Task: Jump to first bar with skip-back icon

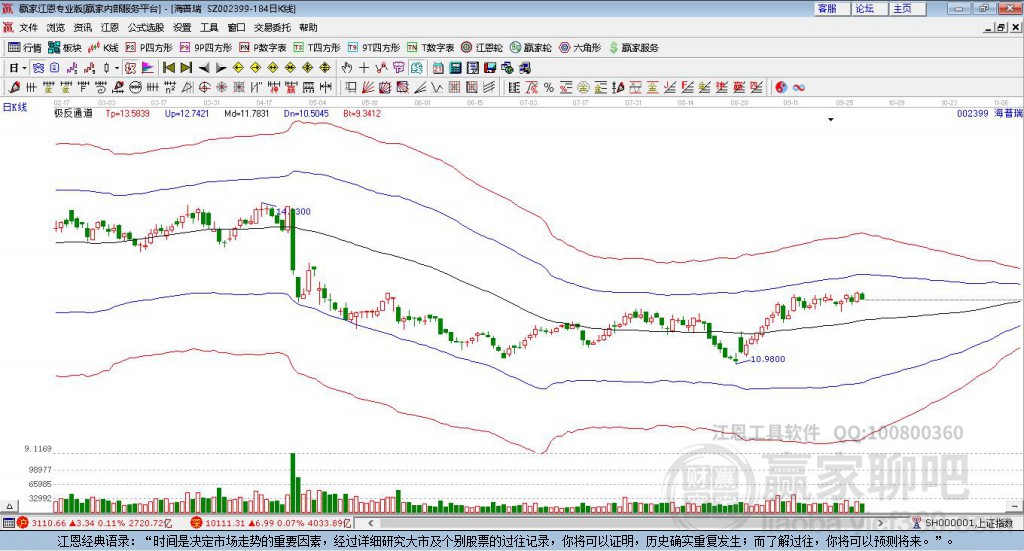Action: tap(168, 68)
